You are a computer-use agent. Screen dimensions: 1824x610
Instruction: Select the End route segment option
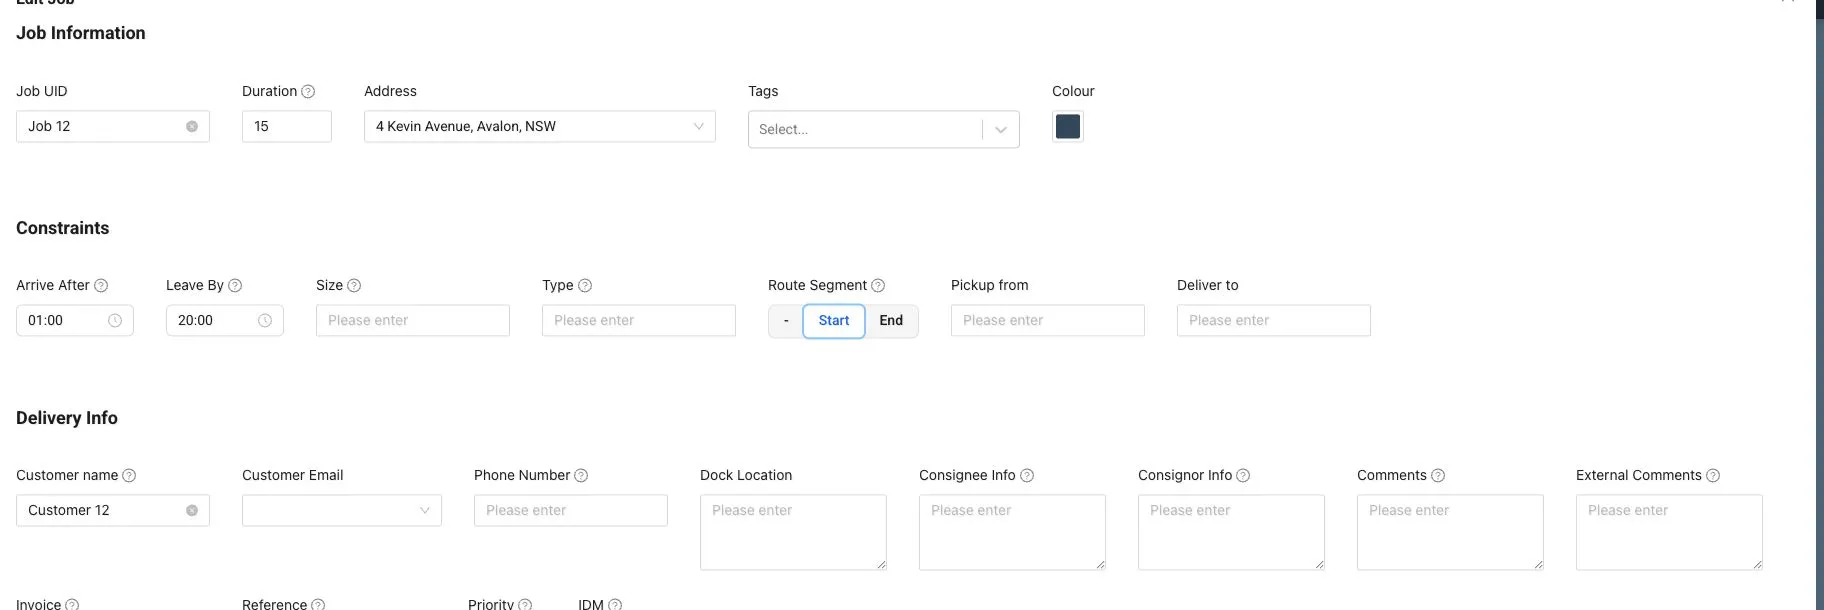coord(891,320)
